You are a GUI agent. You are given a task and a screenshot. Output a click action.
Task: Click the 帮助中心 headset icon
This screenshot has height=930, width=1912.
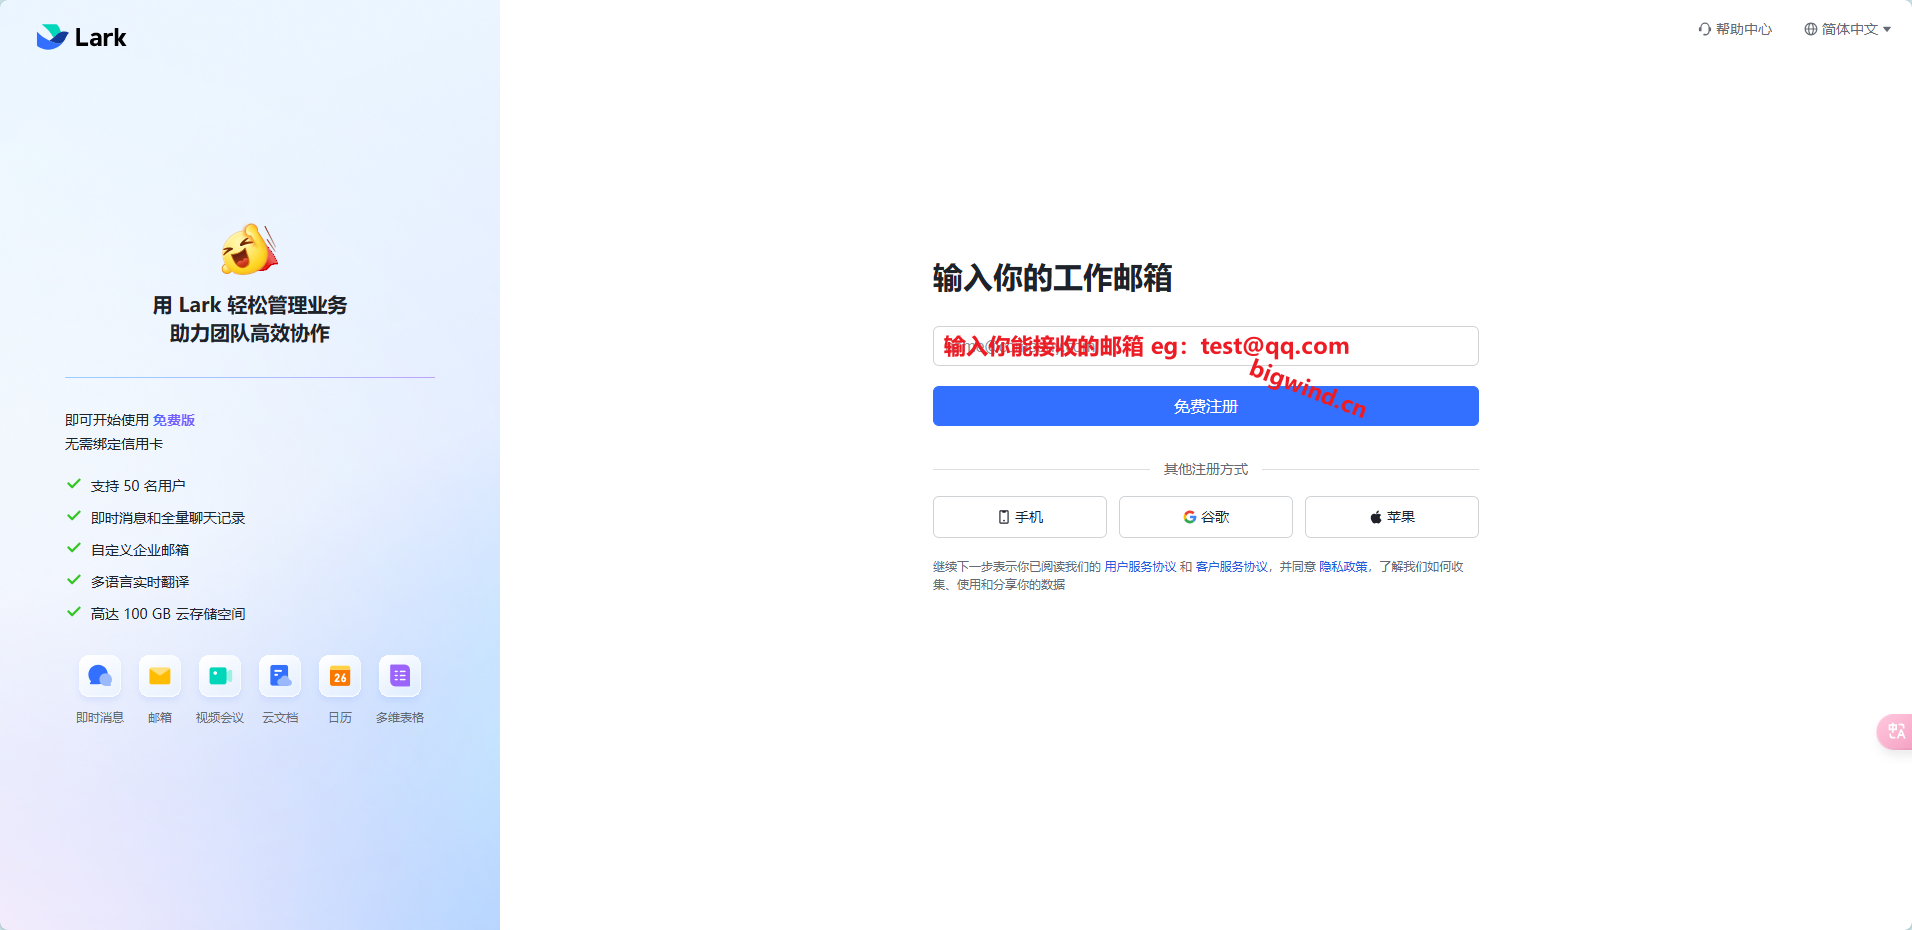point(1703,29)
